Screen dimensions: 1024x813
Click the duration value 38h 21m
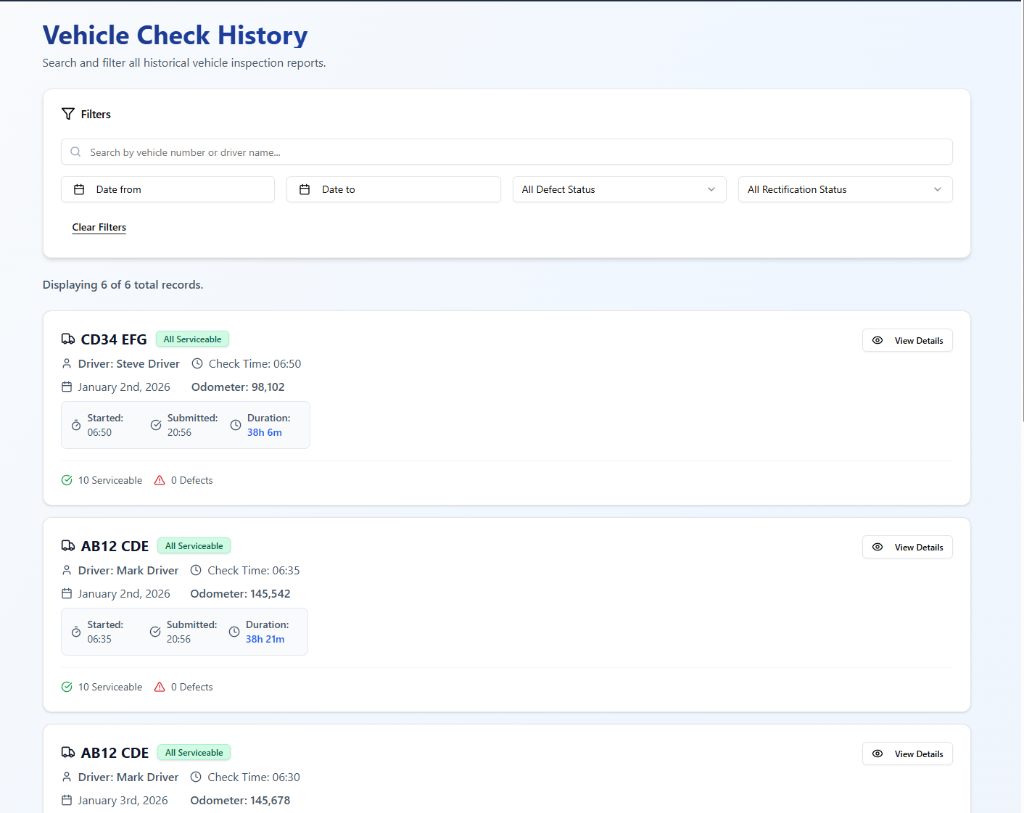tap(265, 639)
